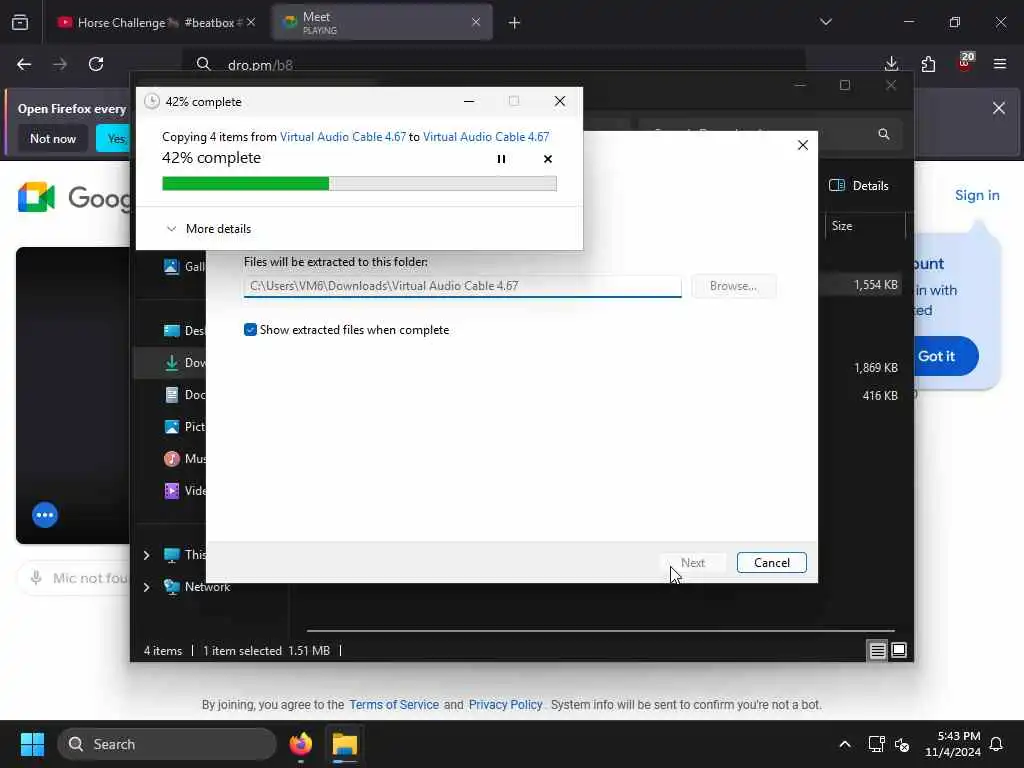The image size is (1024, 768).
Task: Go back in Firefox
Action: pyautogui.click(x=24, y=64)
